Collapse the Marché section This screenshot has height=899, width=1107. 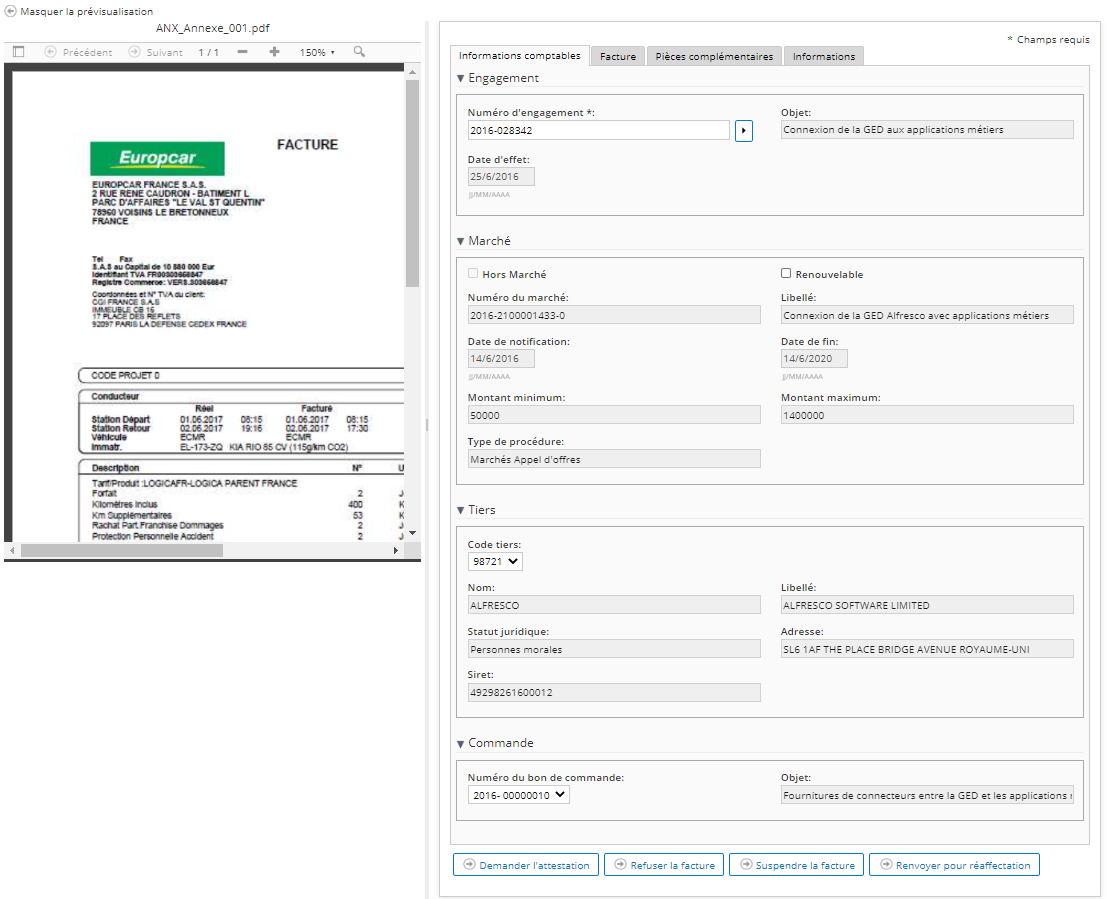click(460, 242)
